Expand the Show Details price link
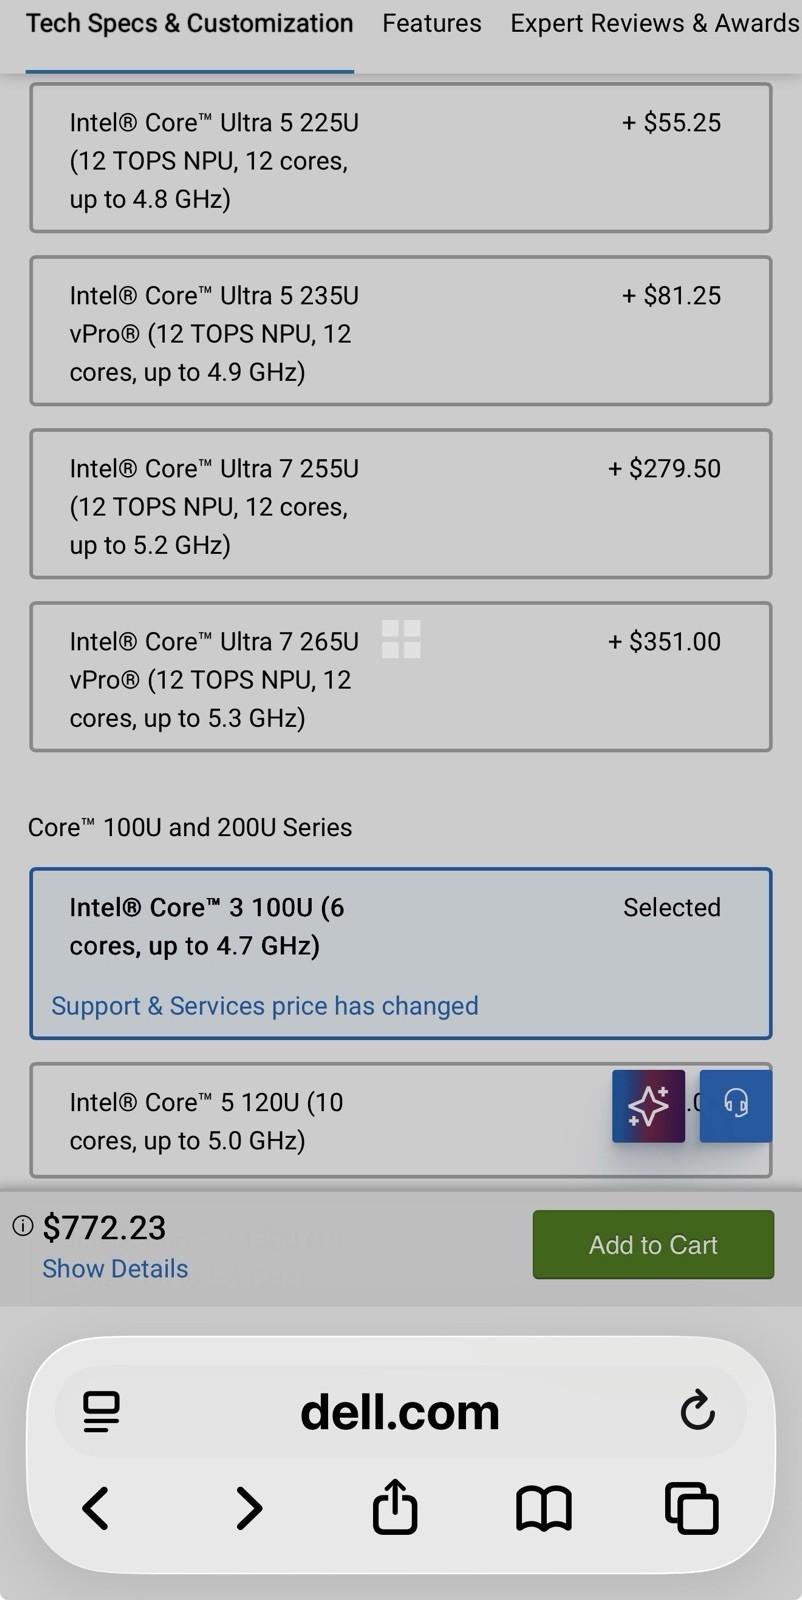The width and height of the screenshot is (802, 1600). [x=115, y=1268]
